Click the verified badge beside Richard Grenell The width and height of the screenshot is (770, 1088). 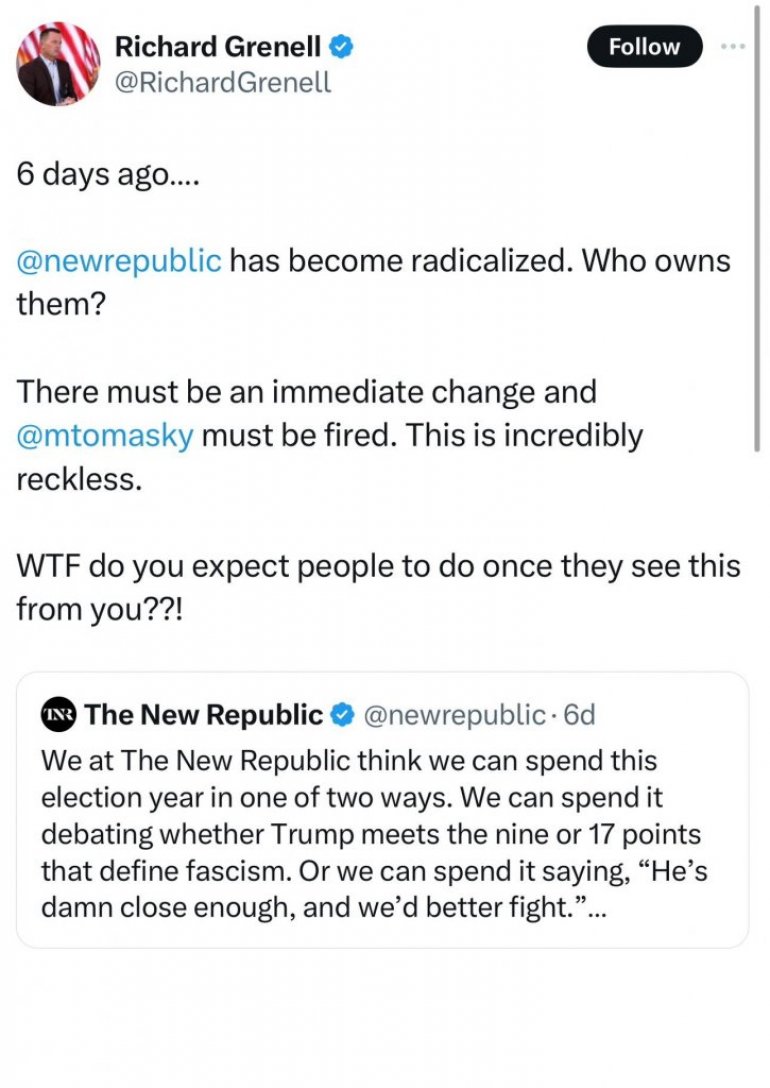click(341, 46)
